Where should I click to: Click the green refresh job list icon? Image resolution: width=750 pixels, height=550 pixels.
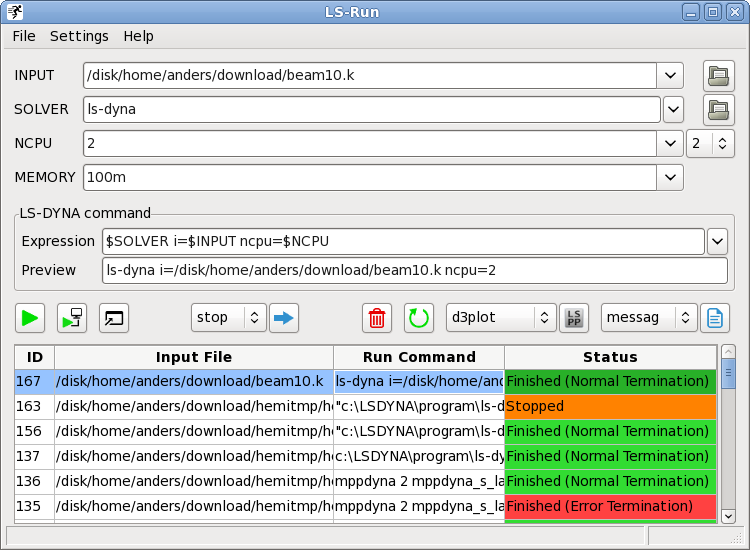coord(419,318)
